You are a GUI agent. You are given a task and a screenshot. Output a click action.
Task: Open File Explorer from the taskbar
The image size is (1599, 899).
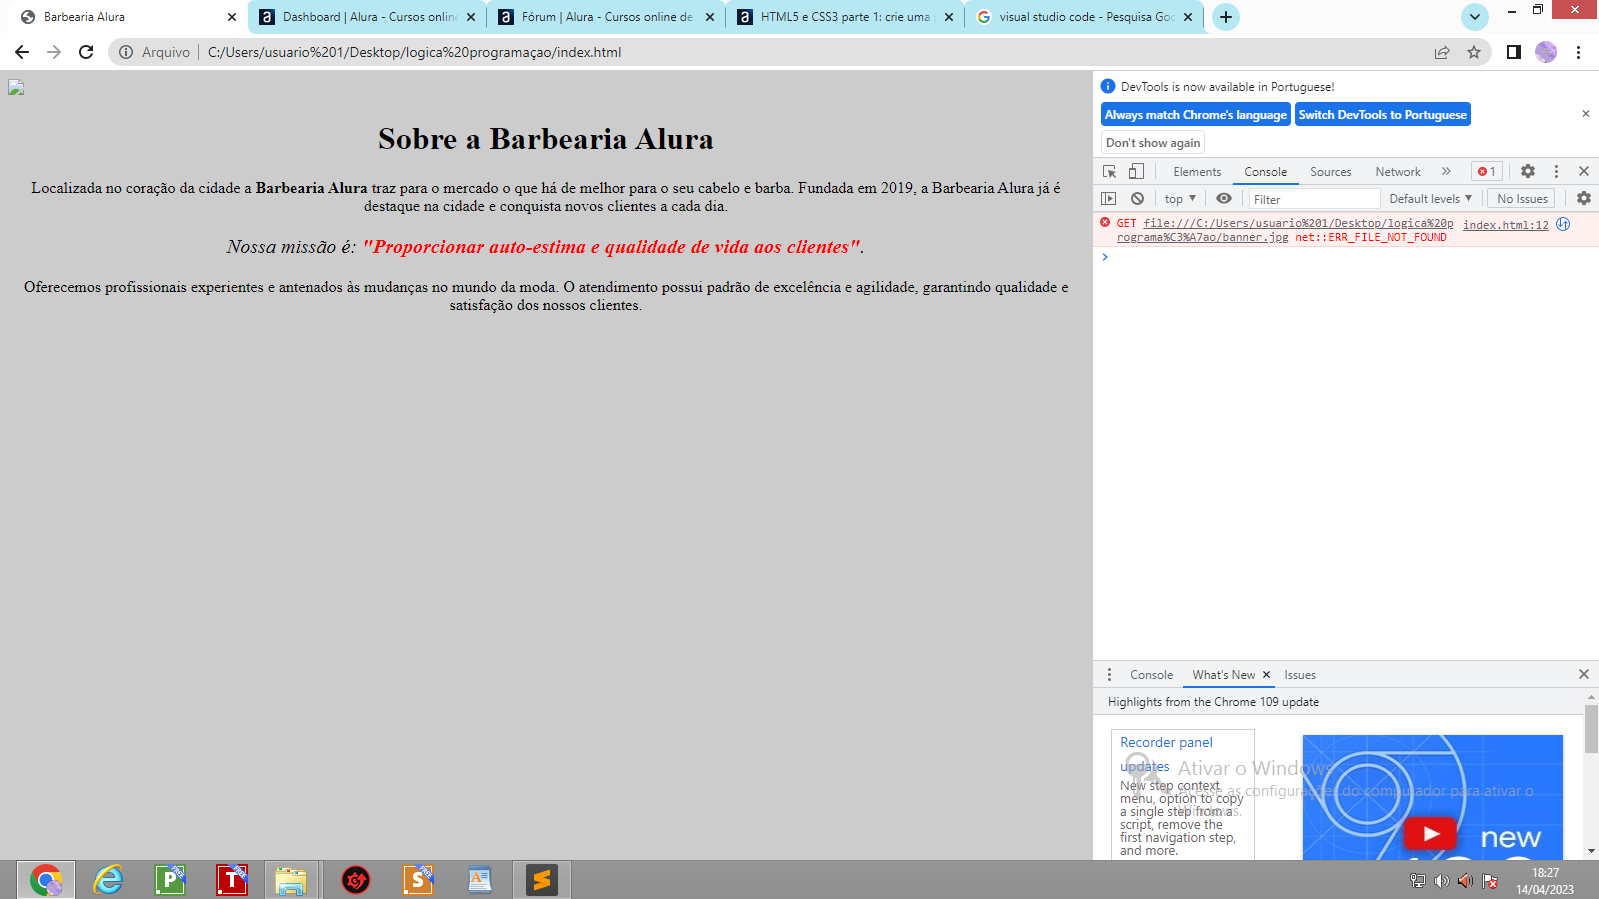click(292, 880)
